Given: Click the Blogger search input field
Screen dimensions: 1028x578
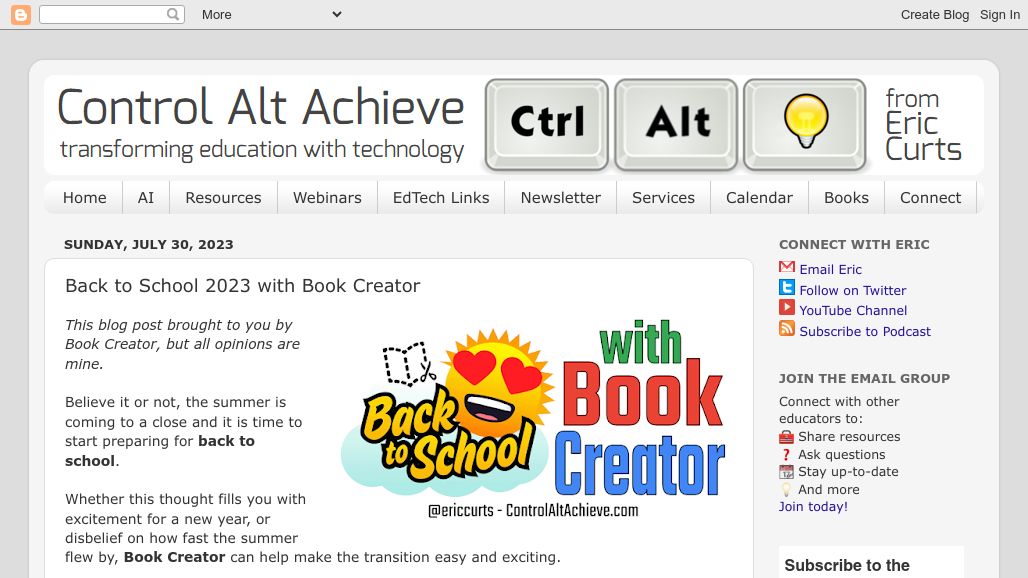Looking at the screenshot, I should pos(103,14).
